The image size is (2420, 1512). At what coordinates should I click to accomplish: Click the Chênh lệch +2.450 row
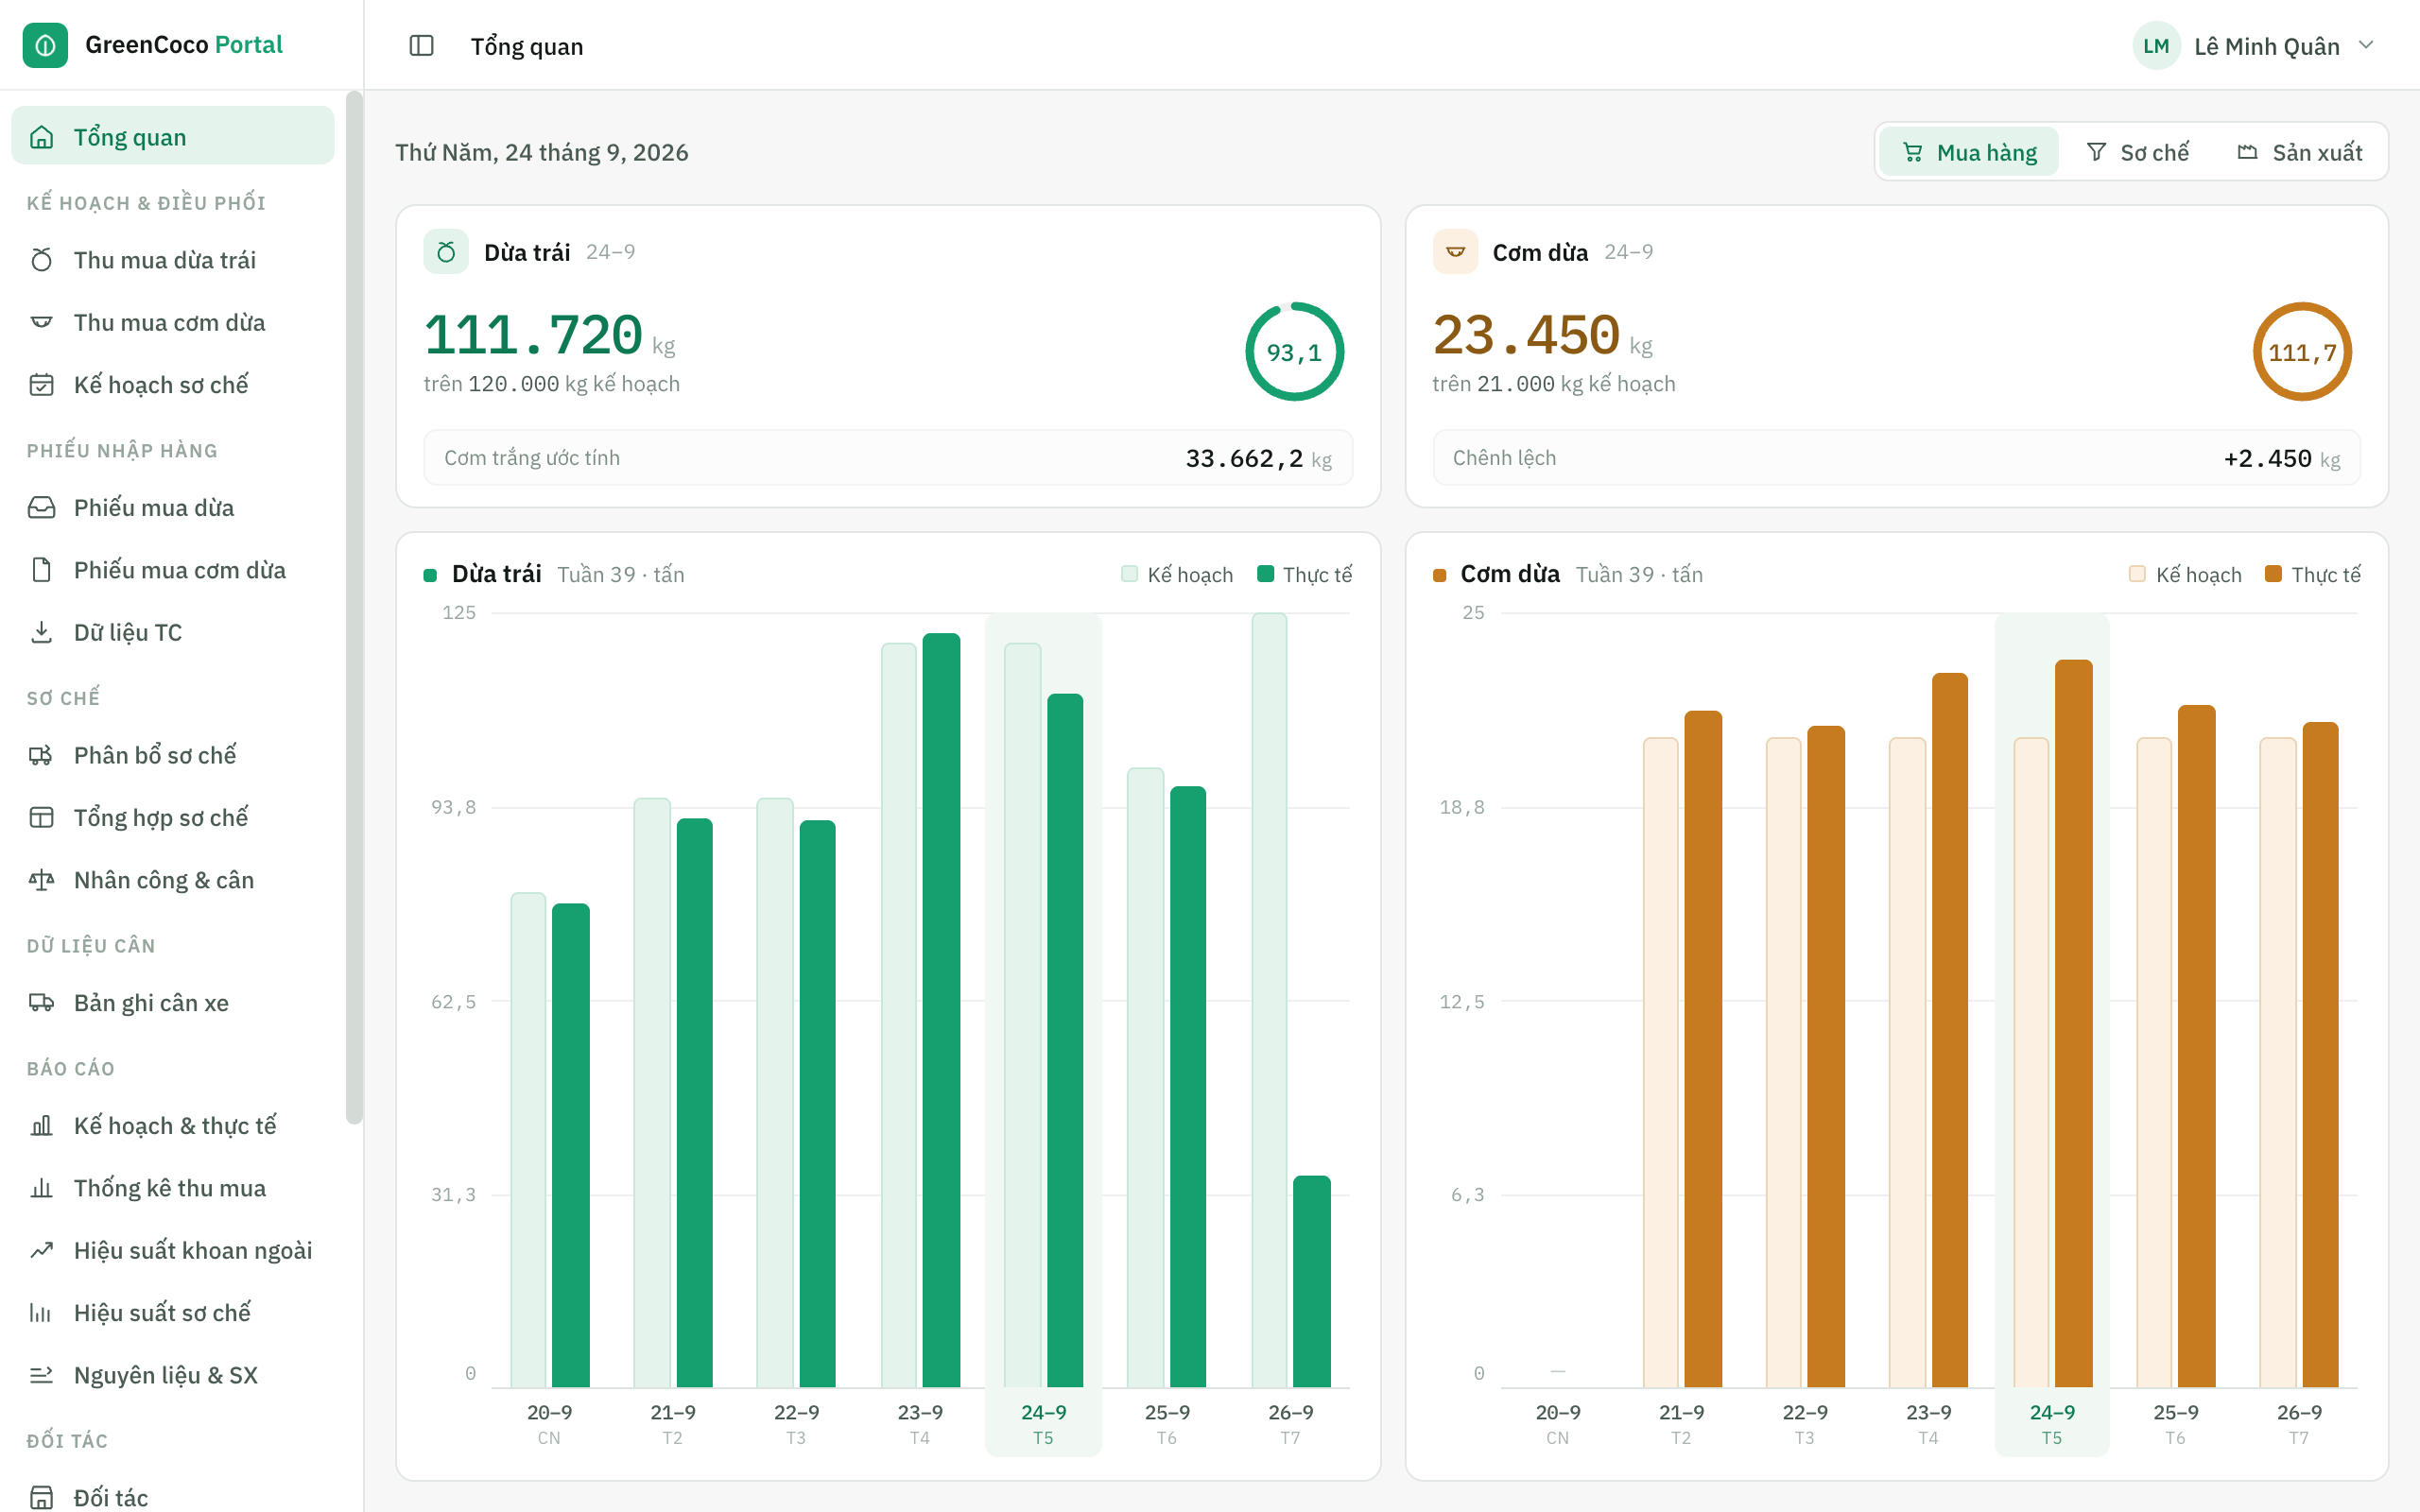tap(1896, 458)
